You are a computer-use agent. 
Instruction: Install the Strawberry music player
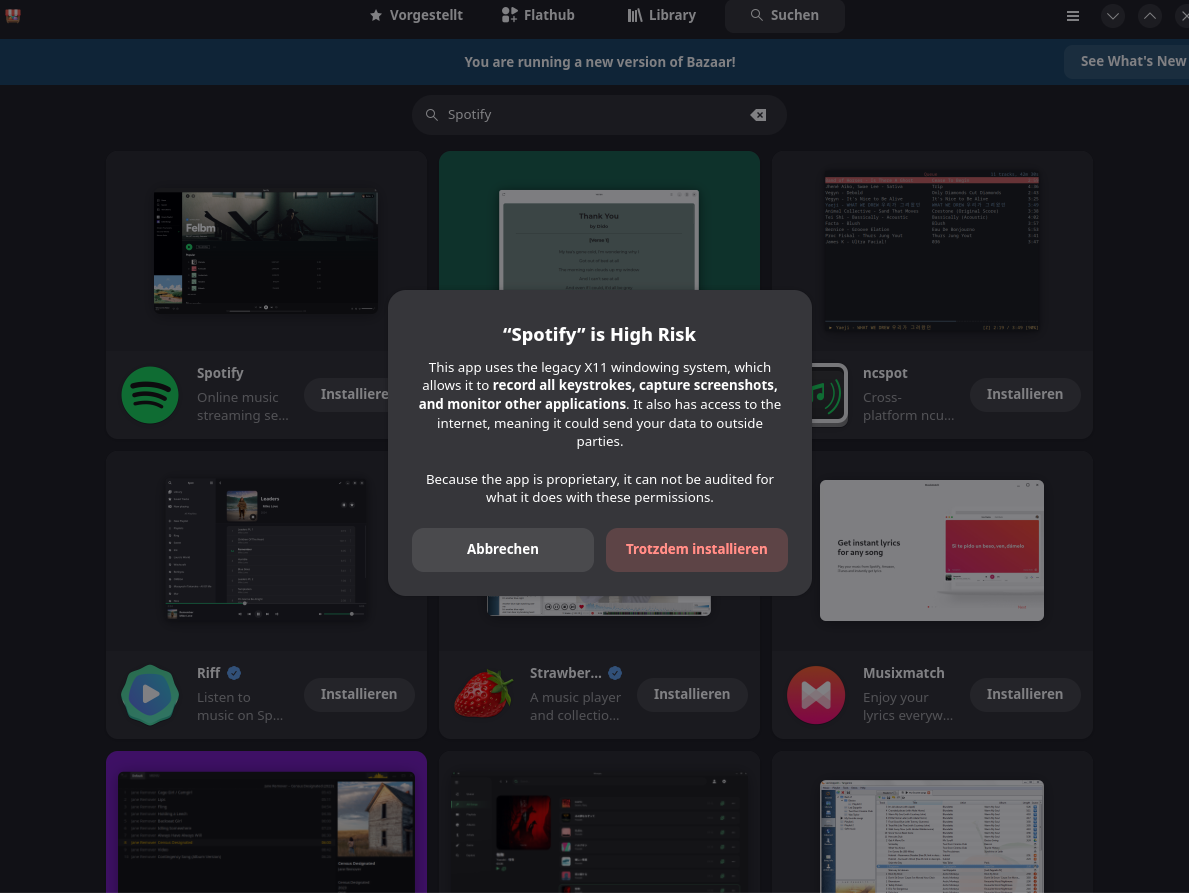[692, 694]
